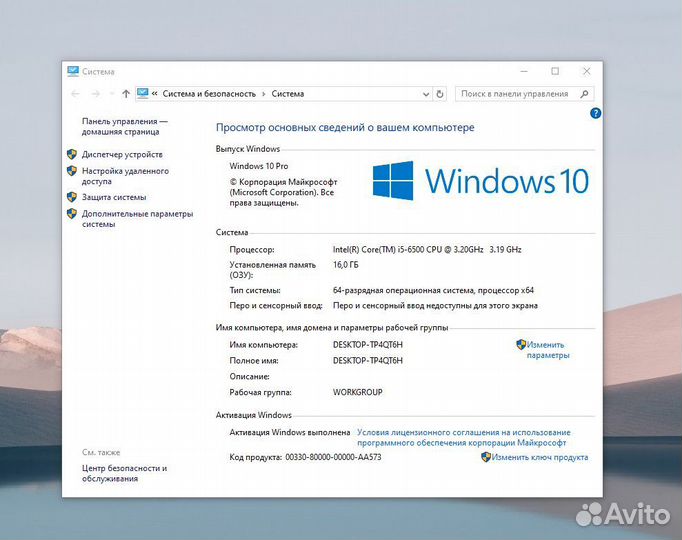Click the Windows 10 logo
The width and height of the screenshot is (682, 540).
[x=481, y=180]
